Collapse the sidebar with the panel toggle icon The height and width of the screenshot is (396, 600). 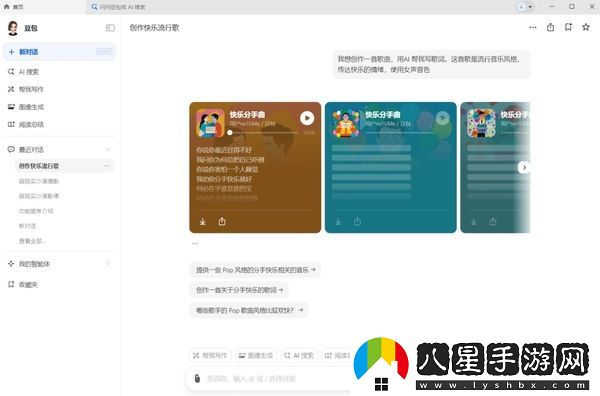110,28
